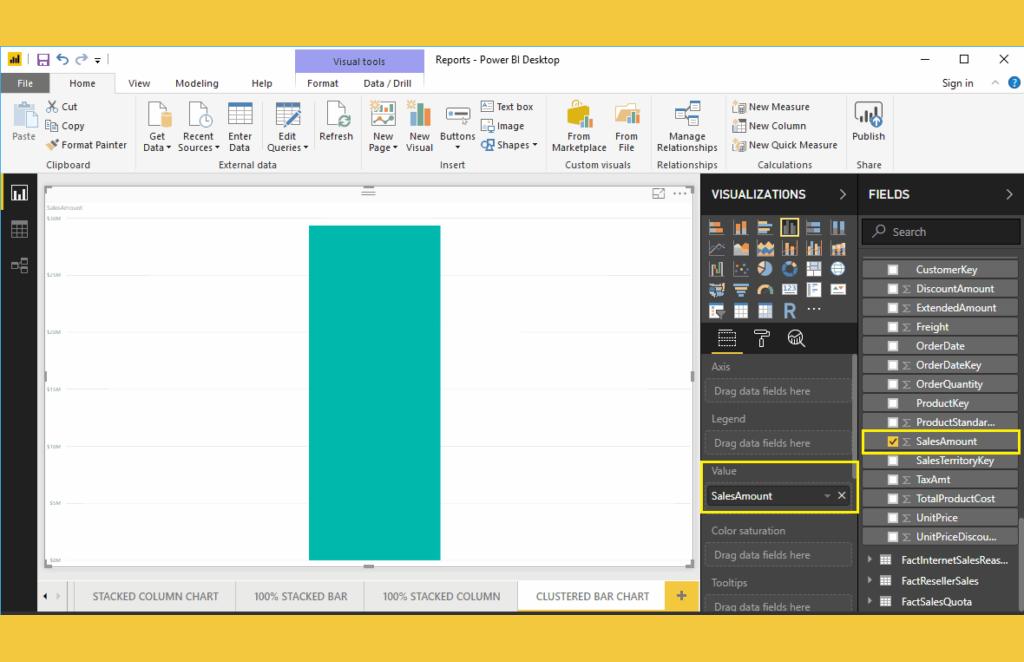
Task: Pick the funnel chart visualization
Action: pos(742,289)
